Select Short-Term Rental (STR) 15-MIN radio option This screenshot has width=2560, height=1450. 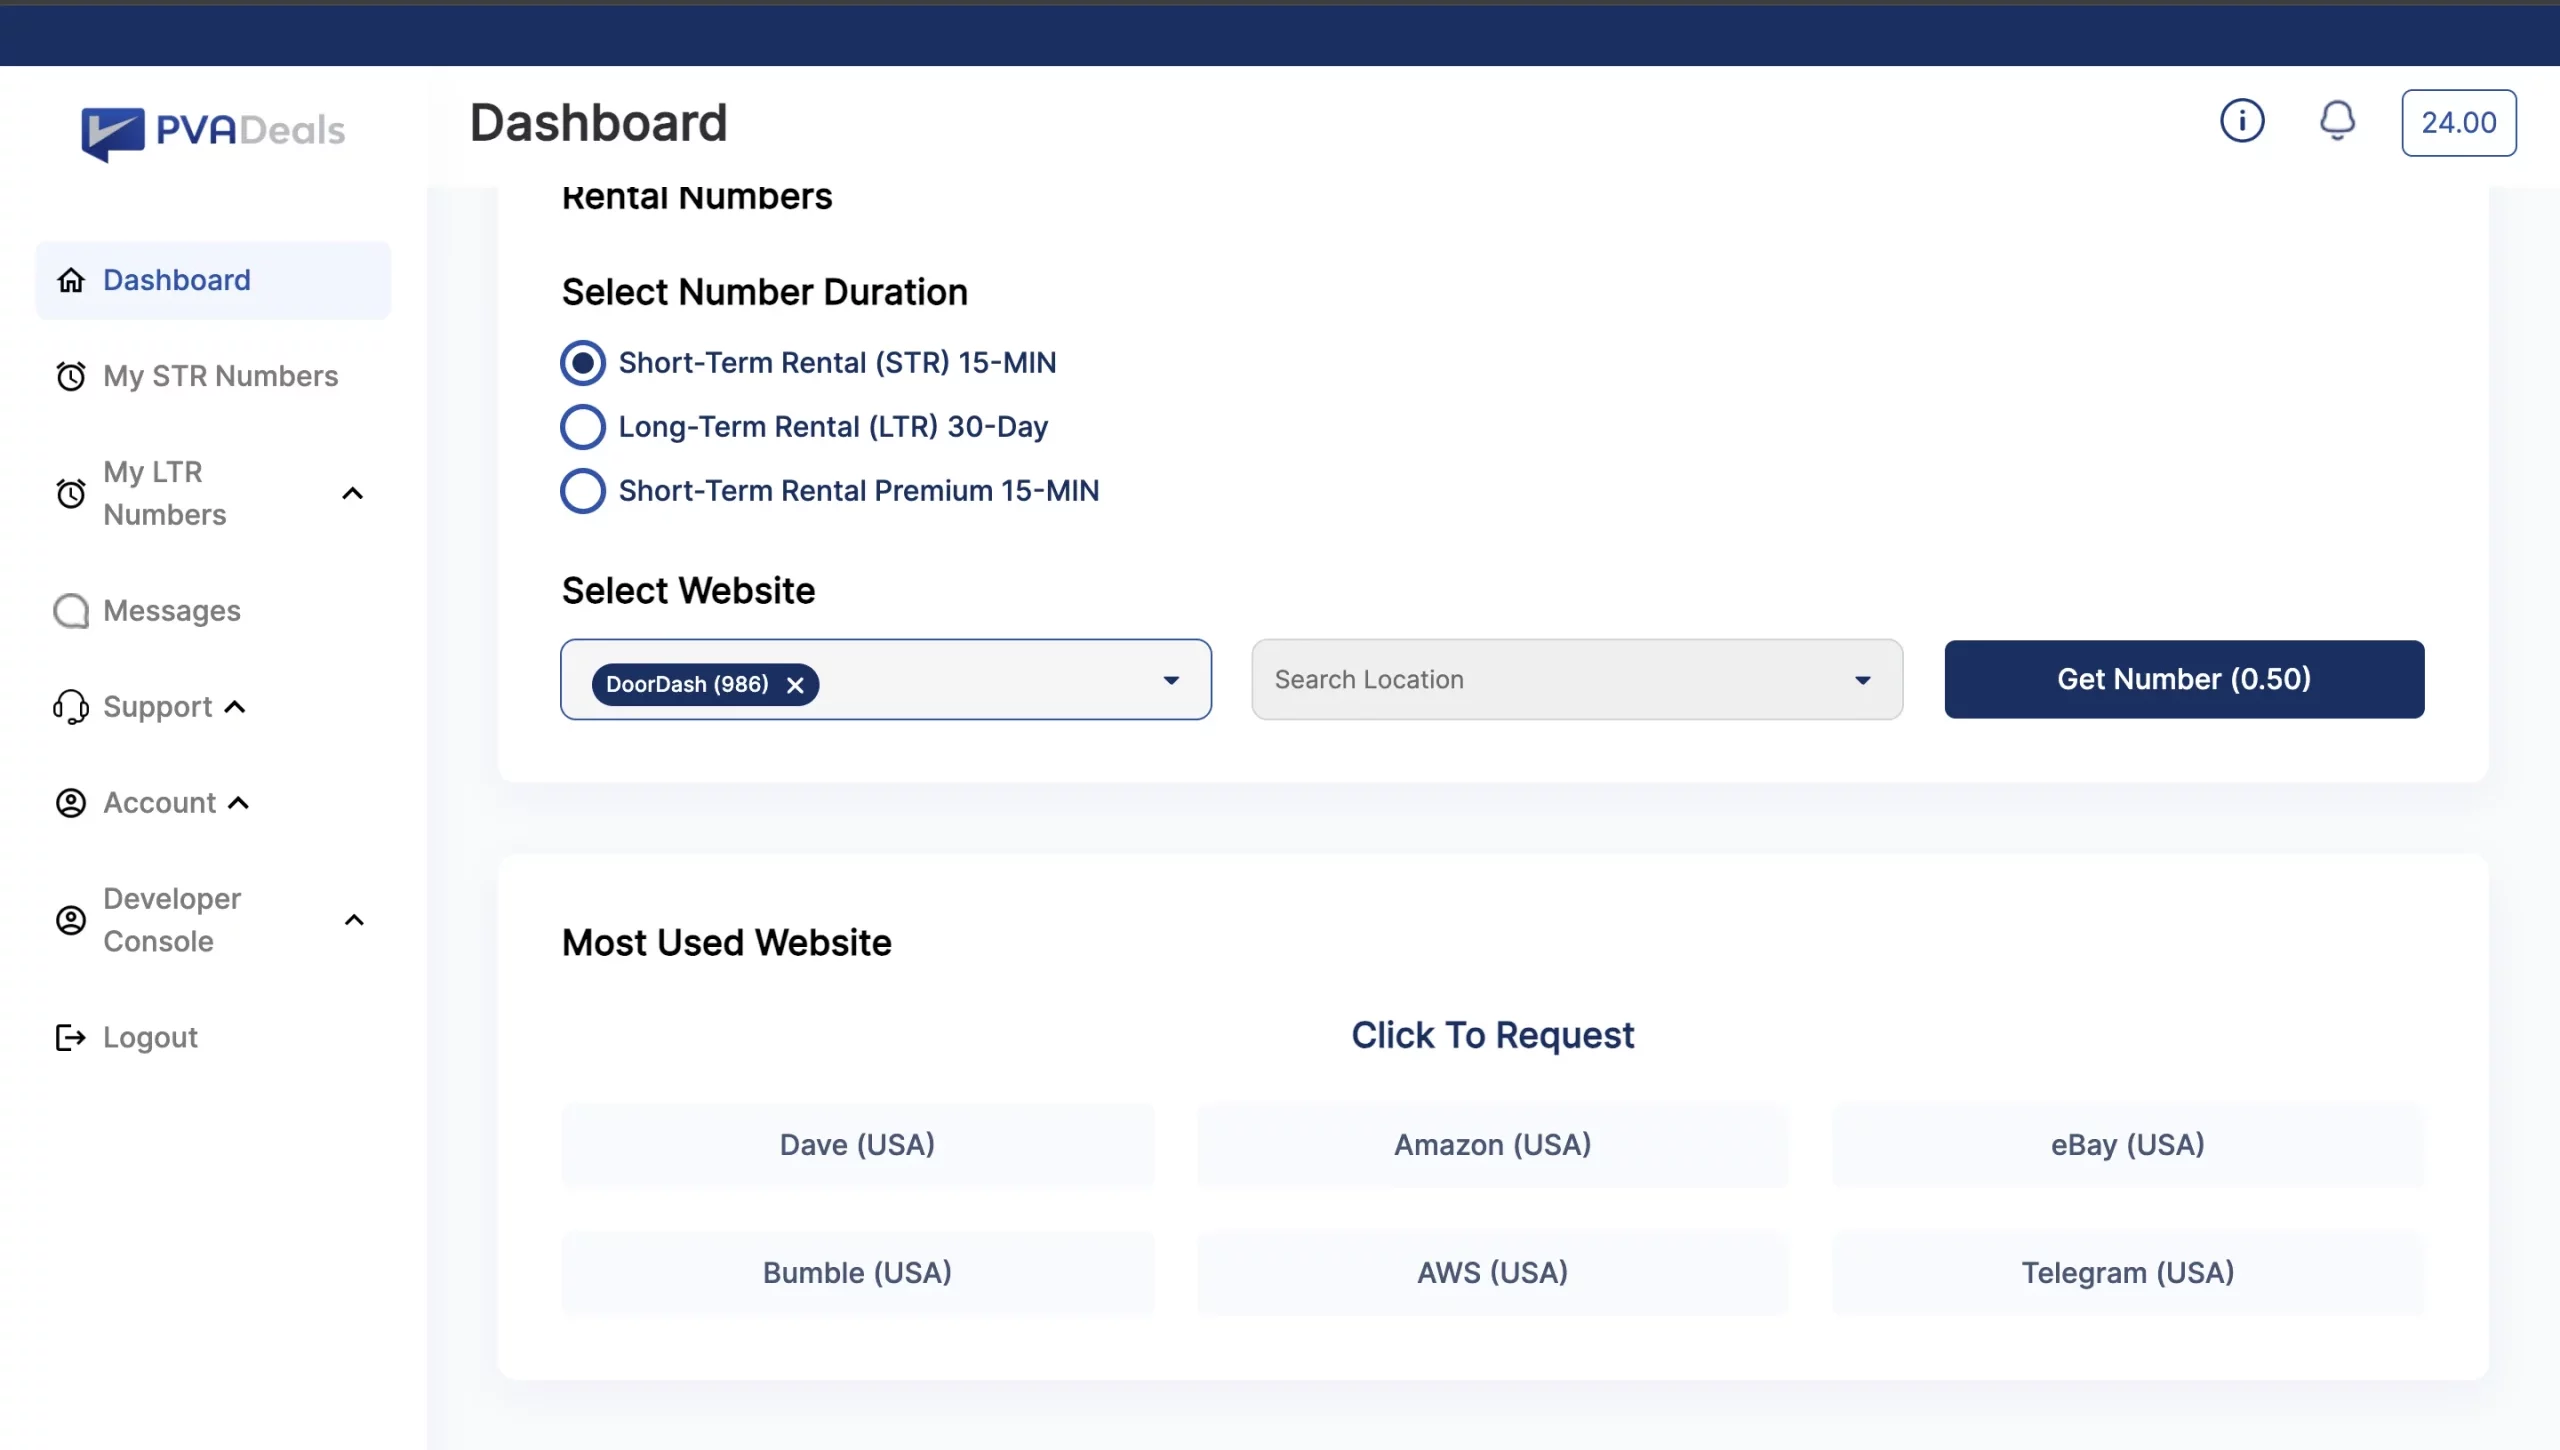click(x=583, y=363)
